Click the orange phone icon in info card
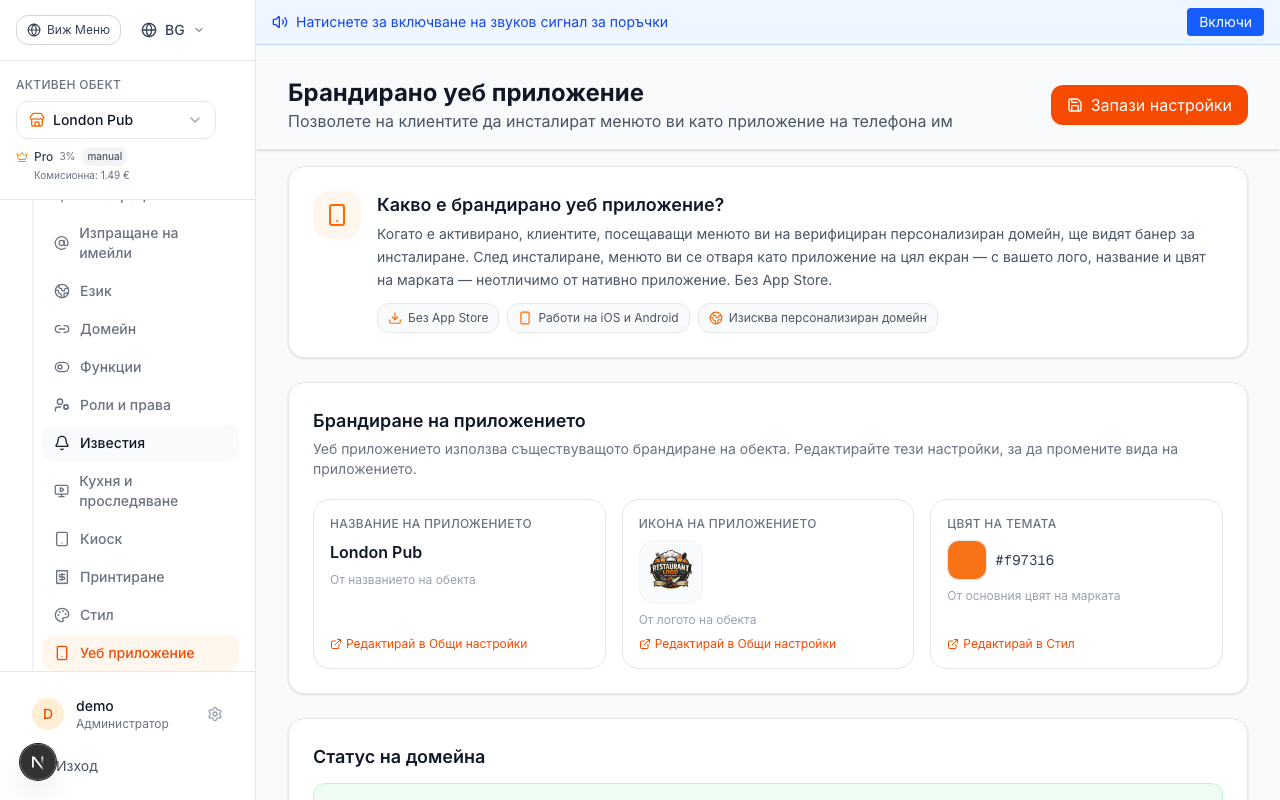 pos(337,215)
